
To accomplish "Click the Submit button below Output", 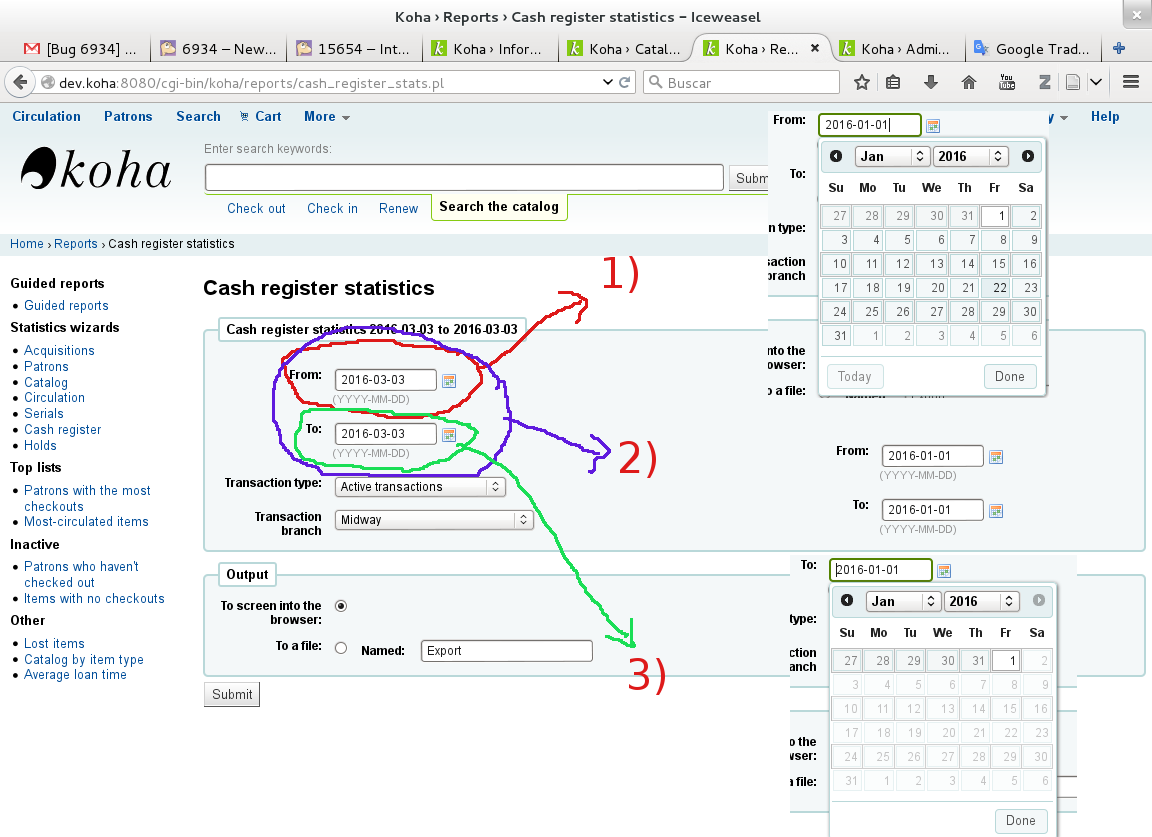I will (x=232, y=694).
